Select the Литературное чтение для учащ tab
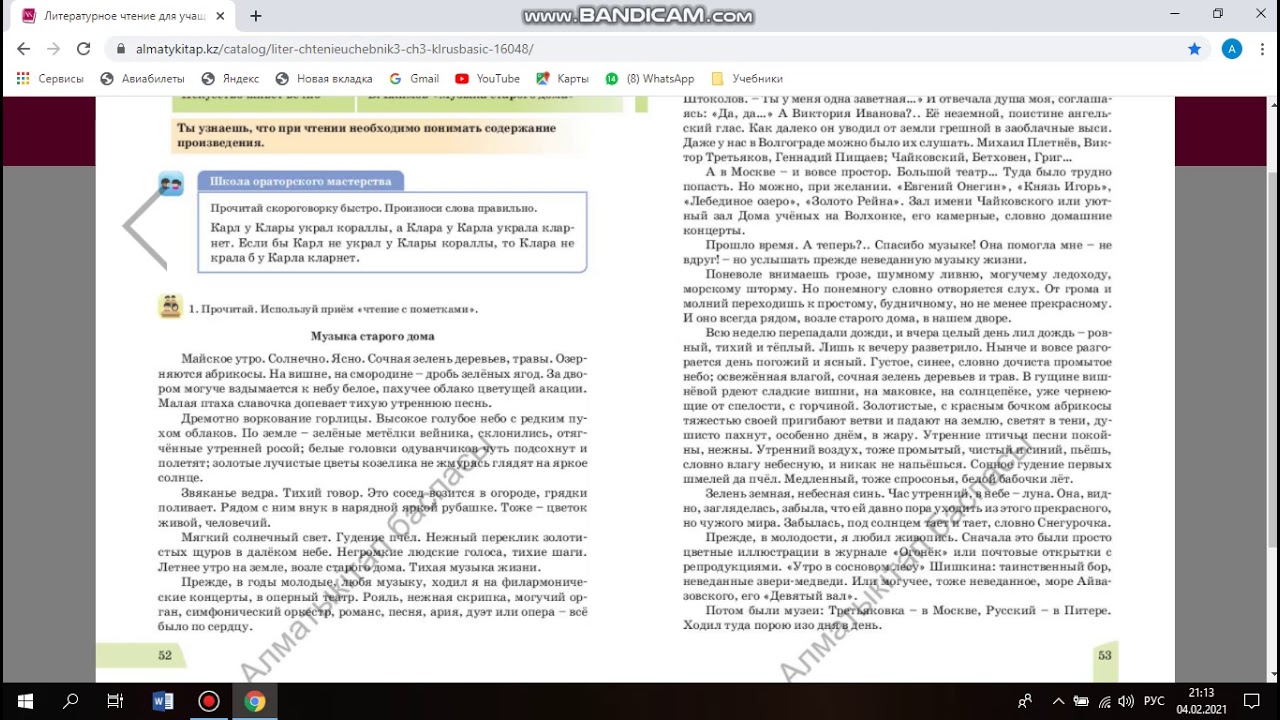 (x=125, y=16)
